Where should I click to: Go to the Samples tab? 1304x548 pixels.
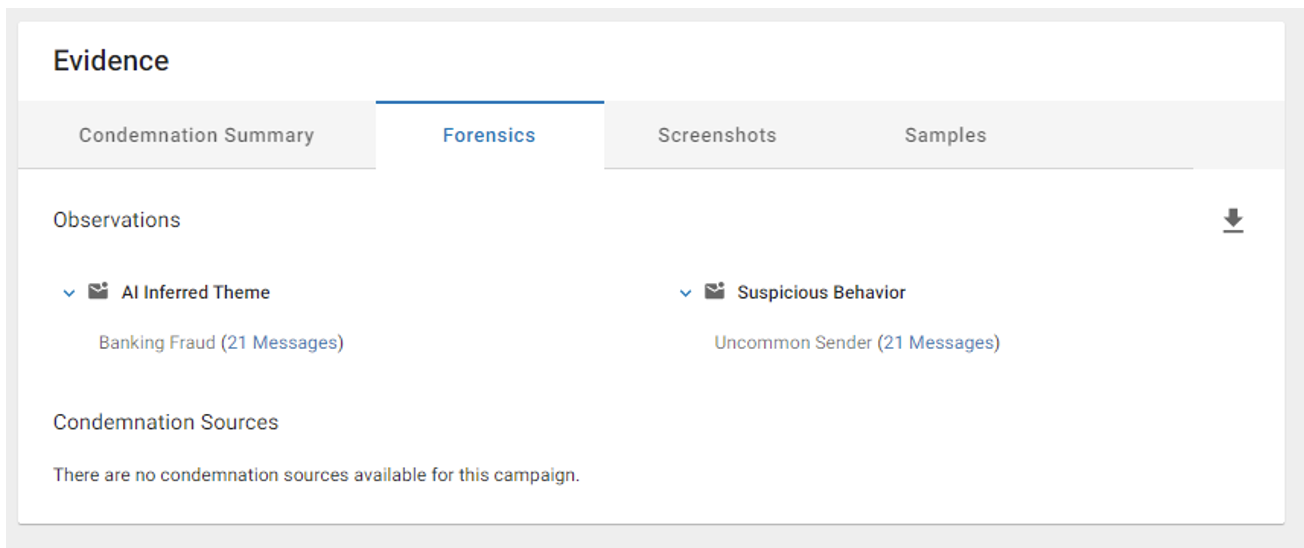coord(945,135)
